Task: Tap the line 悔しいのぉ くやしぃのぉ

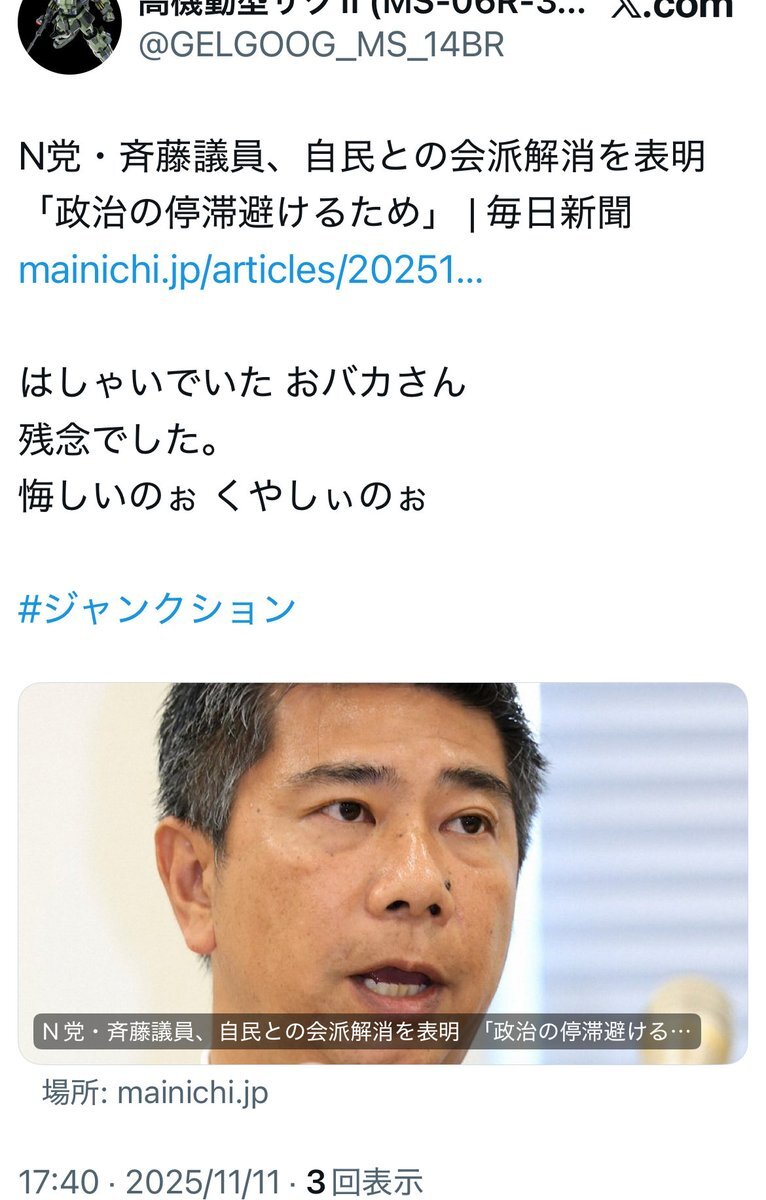Action: tap(223, 496)
